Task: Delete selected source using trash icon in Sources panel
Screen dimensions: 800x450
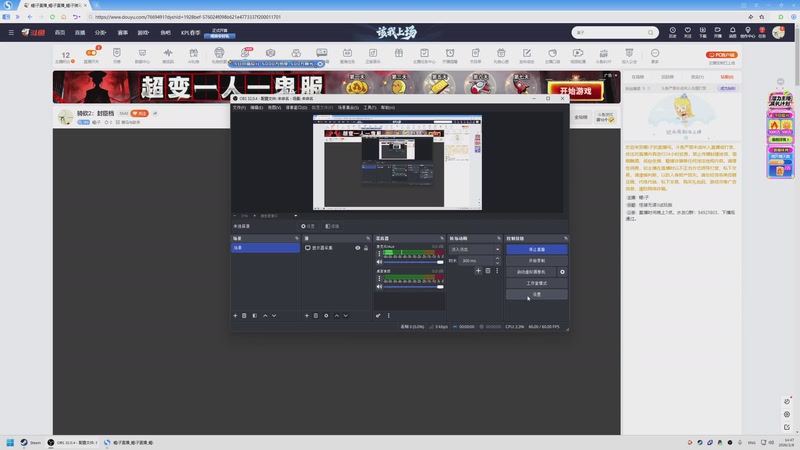Action: (x=316, y=316)
